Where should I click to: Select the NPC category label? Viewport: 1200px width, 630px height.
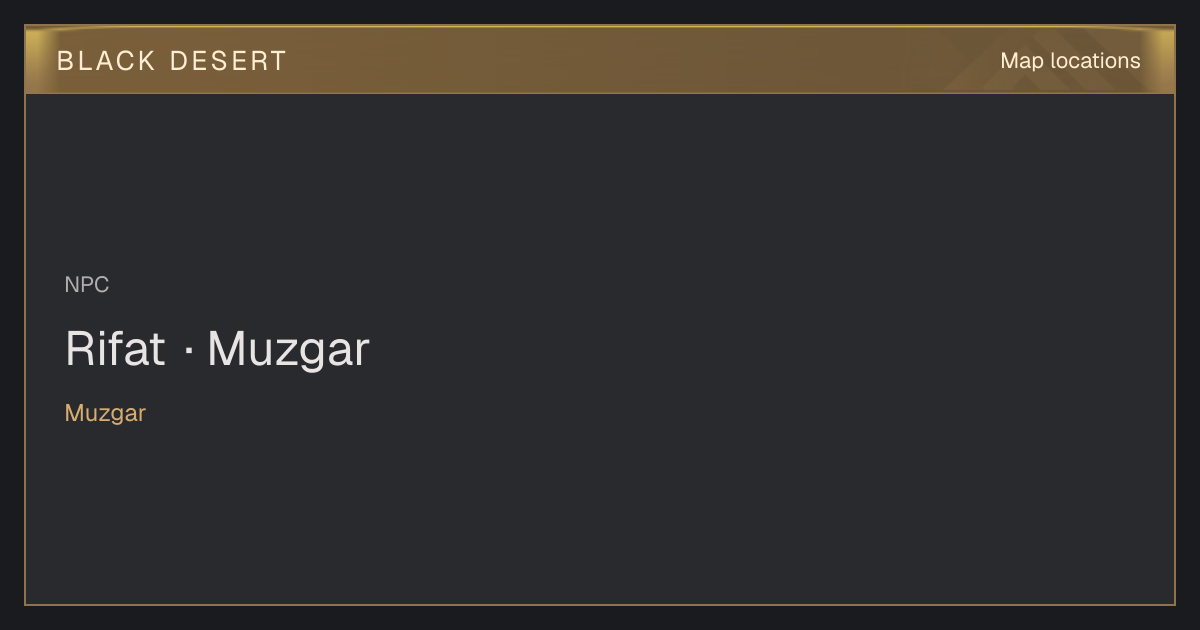click(x=87, y=285)
